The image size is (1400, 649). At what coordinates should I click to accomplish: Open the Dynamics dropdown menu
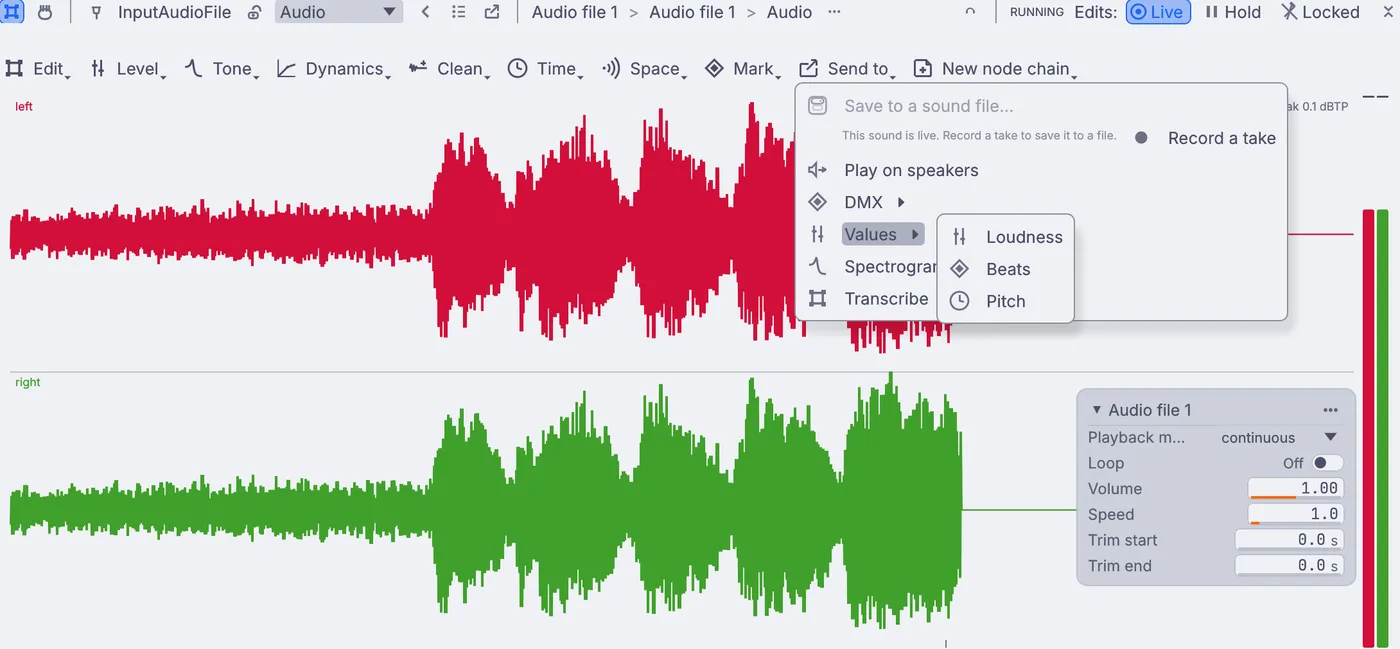click(x=335, y=68)
